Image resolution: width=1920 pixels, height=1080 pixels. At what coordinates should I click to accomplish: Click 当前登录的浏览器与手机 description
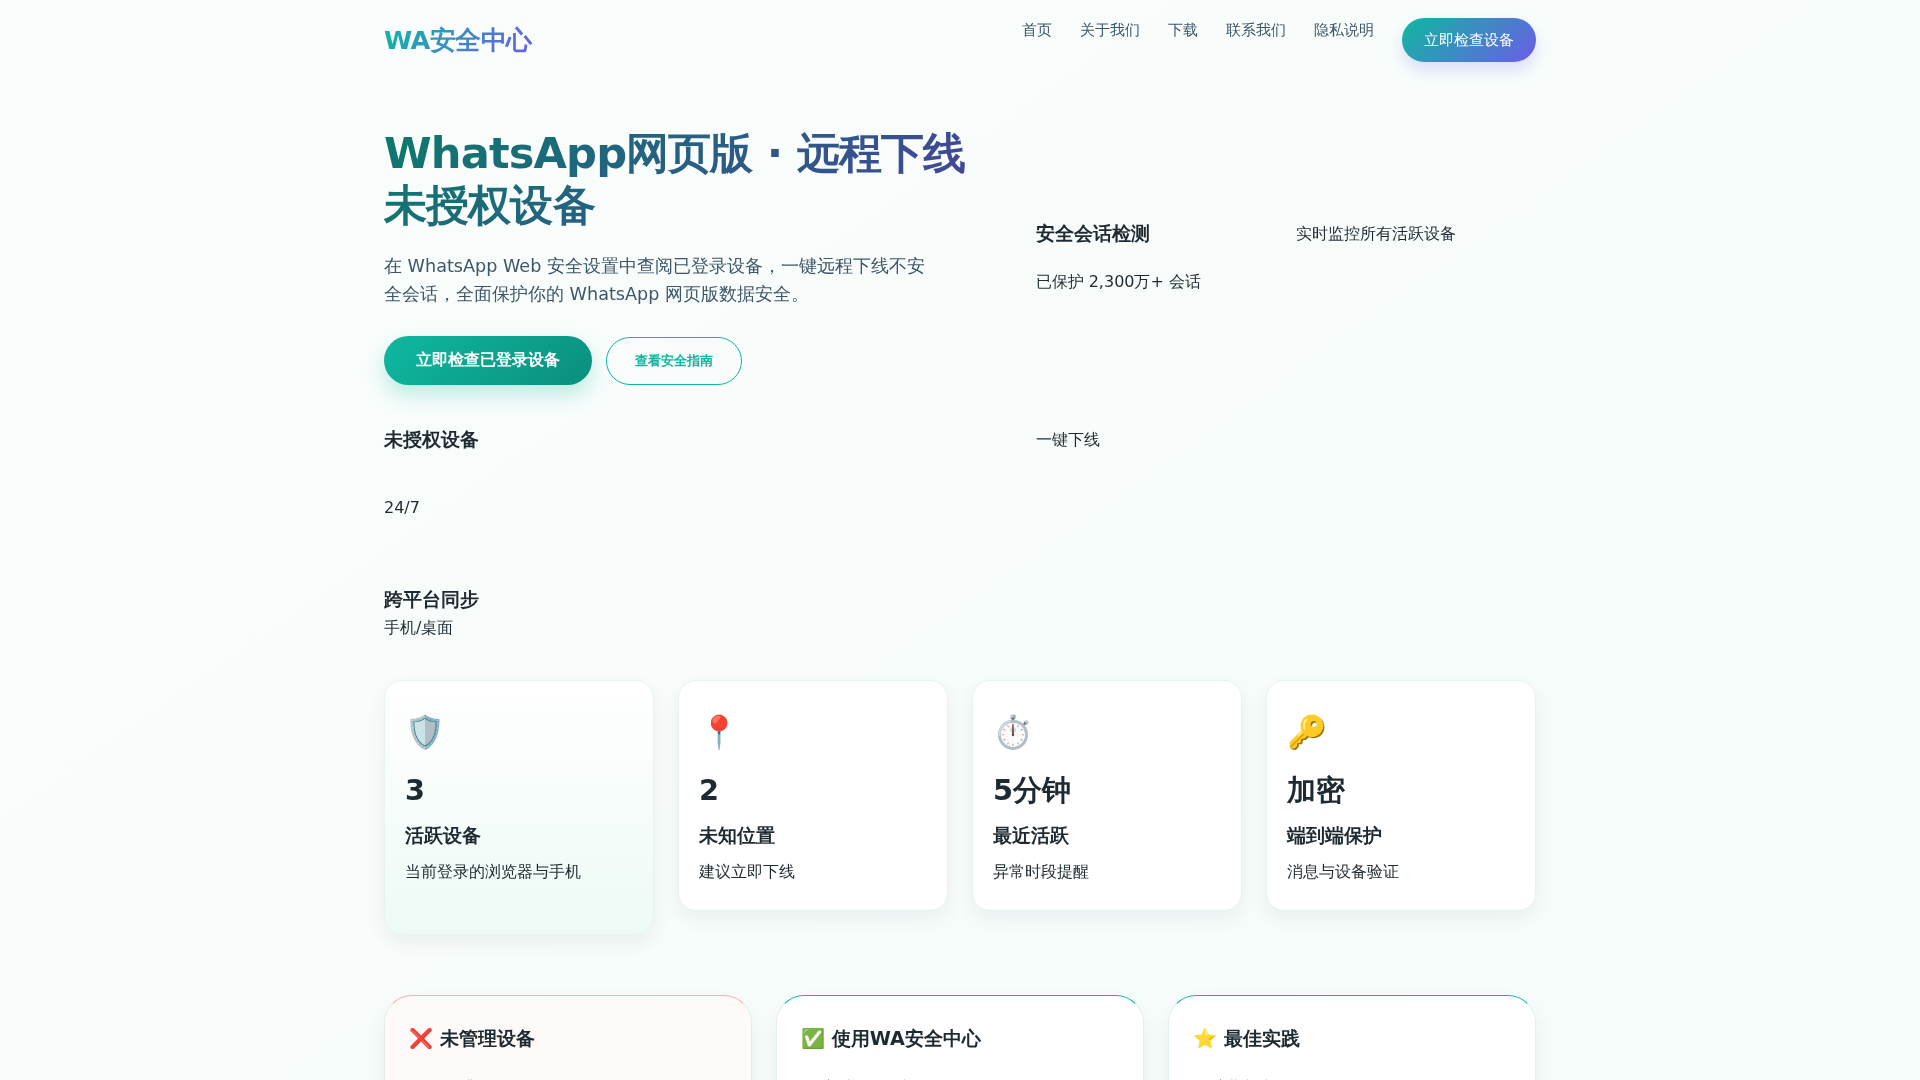[493, 872]
